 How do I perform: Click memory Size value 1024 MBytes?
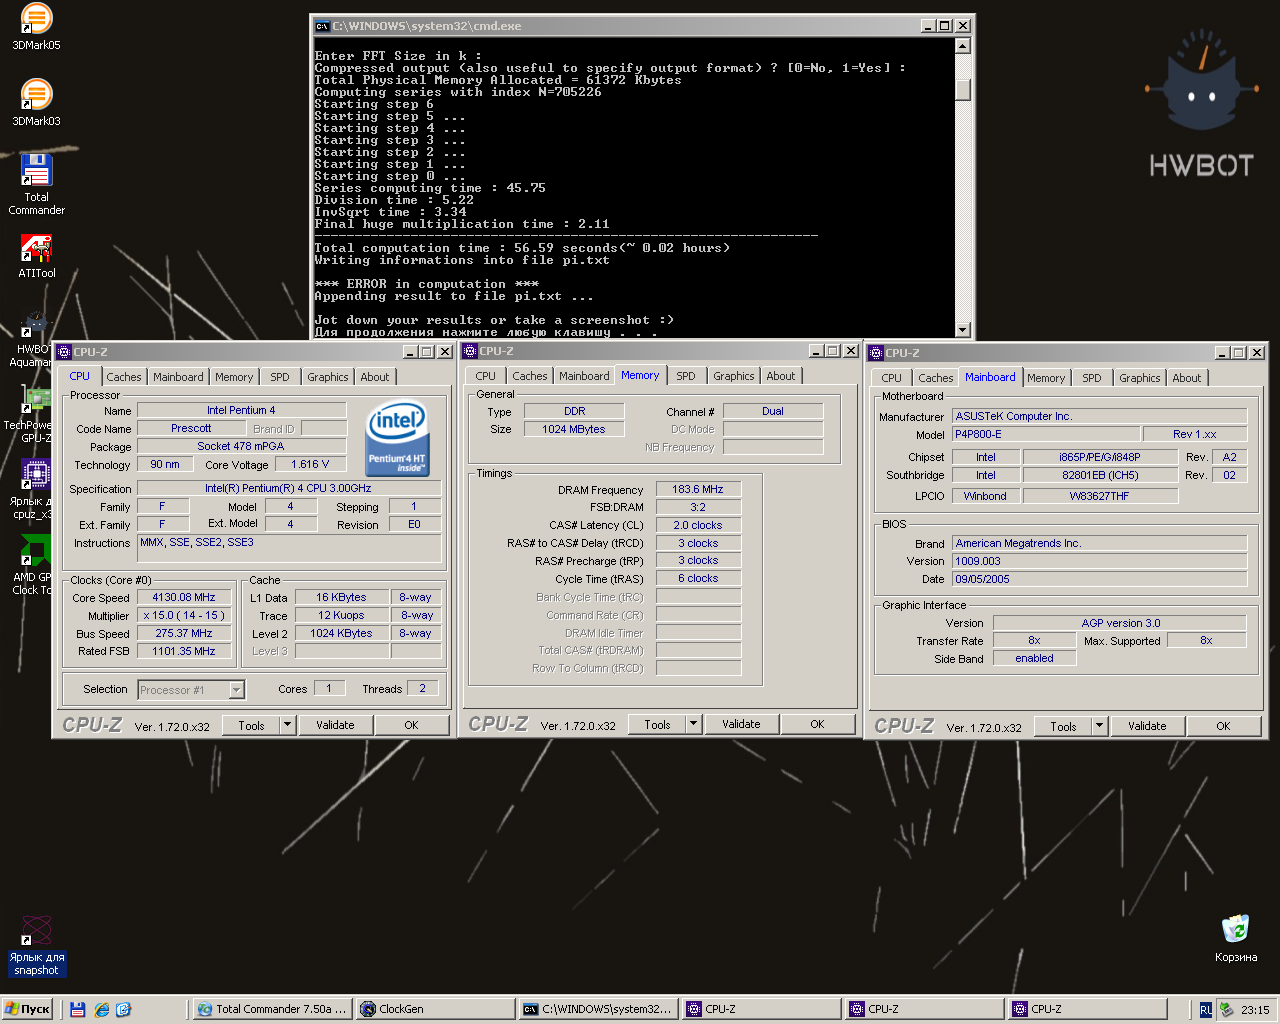point(574,429)
